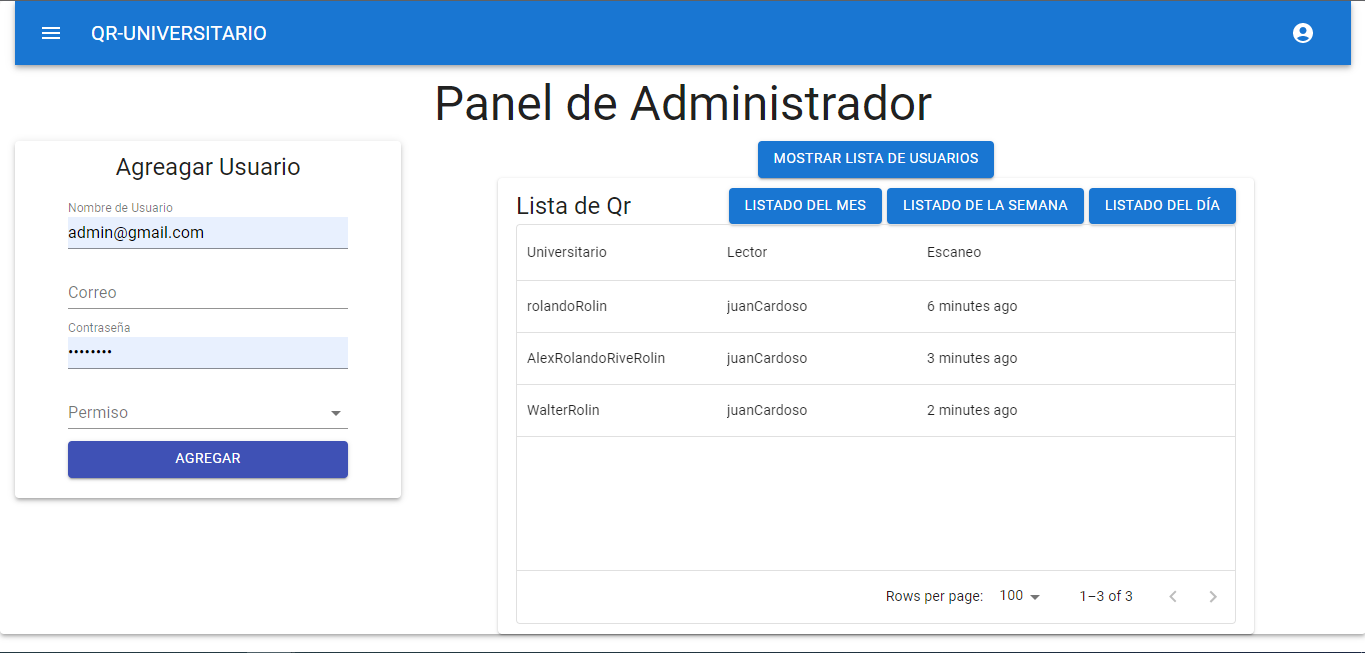Click the Nombre de Usuario field
Screen dimensions: 1365x653
tap(207, 233)
